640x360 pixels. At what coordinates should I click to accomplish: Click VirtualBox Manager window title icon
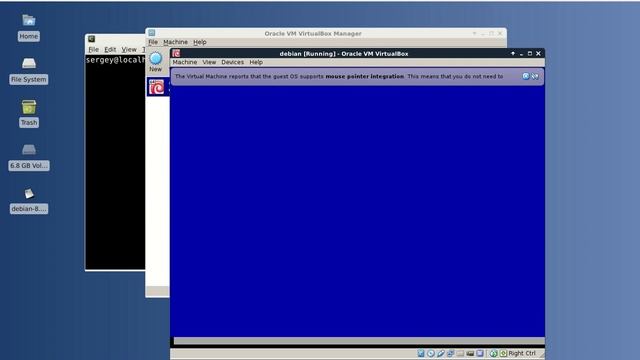tap(152, 33)
